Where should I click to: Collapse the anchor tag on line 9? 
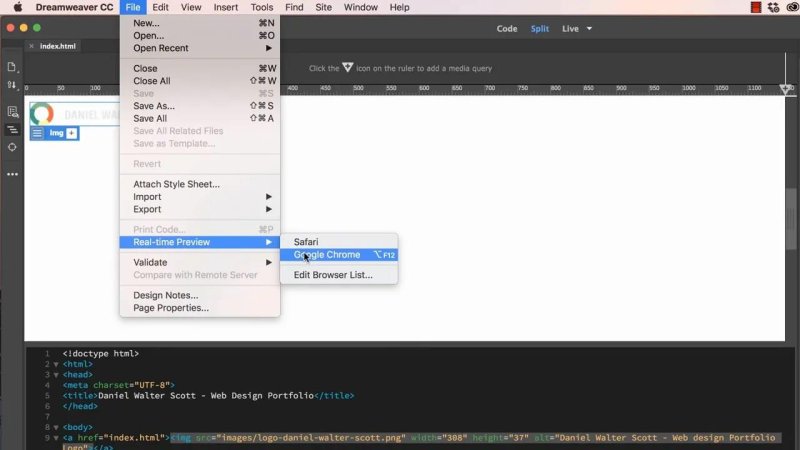click(x=56, y=438)
